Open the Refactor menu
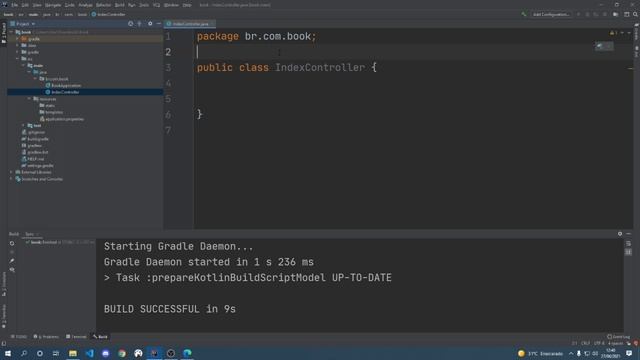 pyautogui.click(x=104, y=5)
